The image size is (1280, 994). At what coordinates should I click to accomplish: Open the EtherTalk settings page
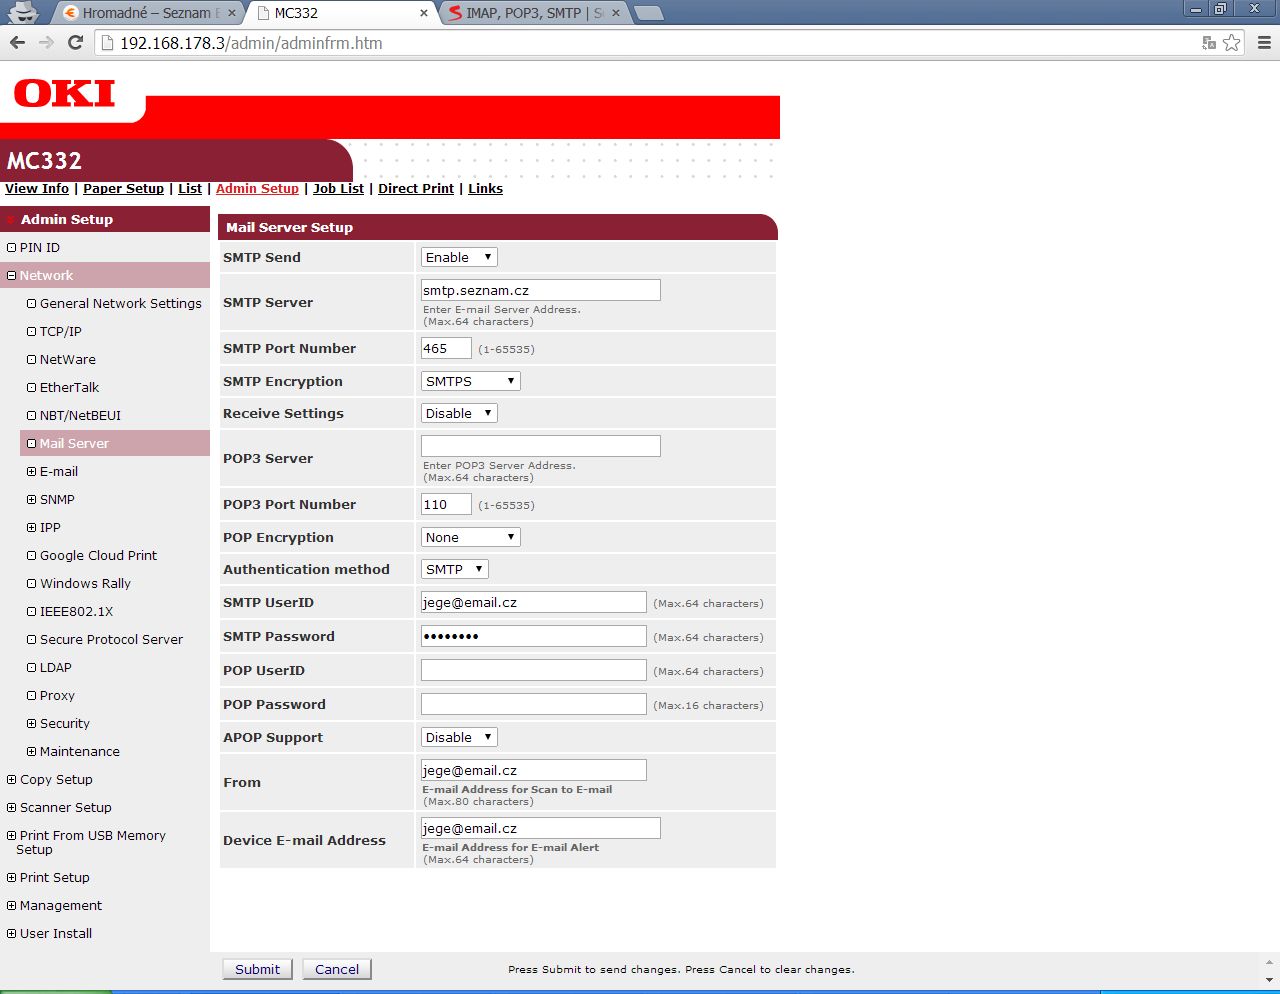click(70, 387)
